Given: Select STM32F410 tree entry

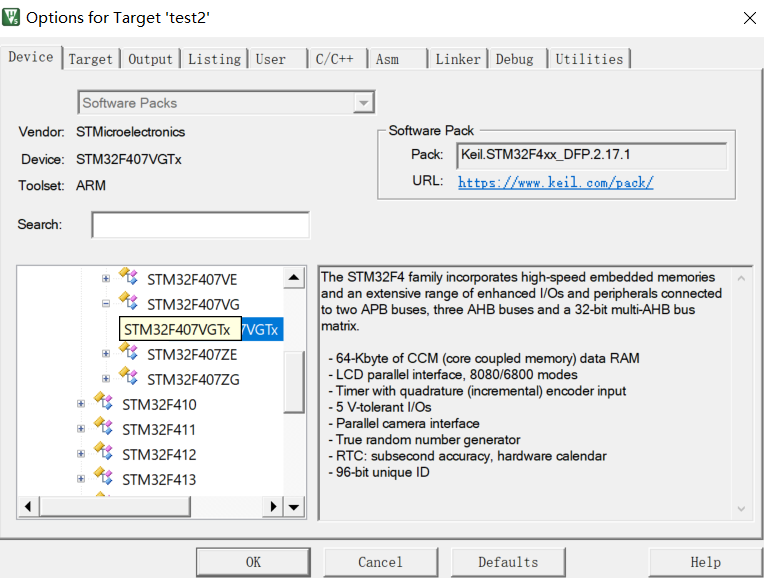Looking at the screenshot, I should 159,405.
